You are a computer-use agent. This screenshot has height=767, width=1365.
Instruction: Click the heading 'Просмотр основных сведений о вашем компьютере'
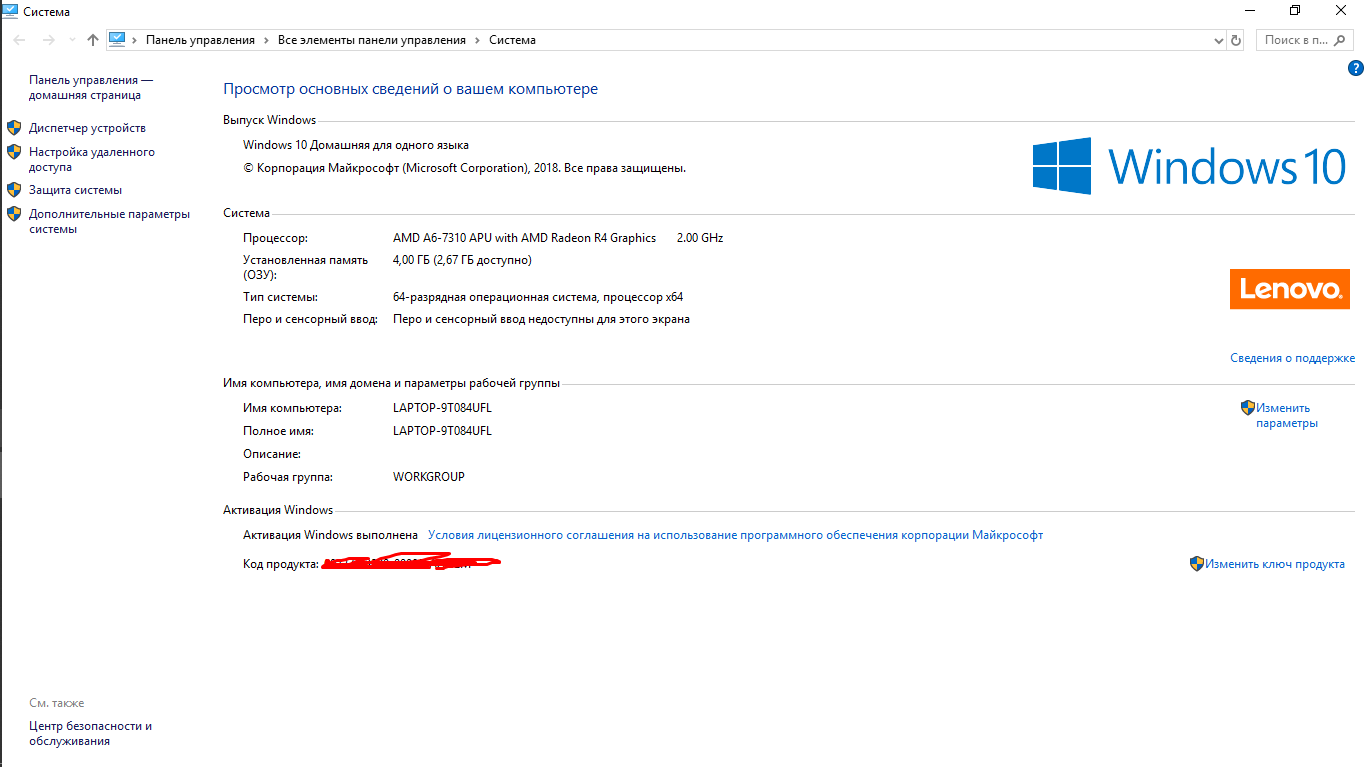[x=410, y=89]
